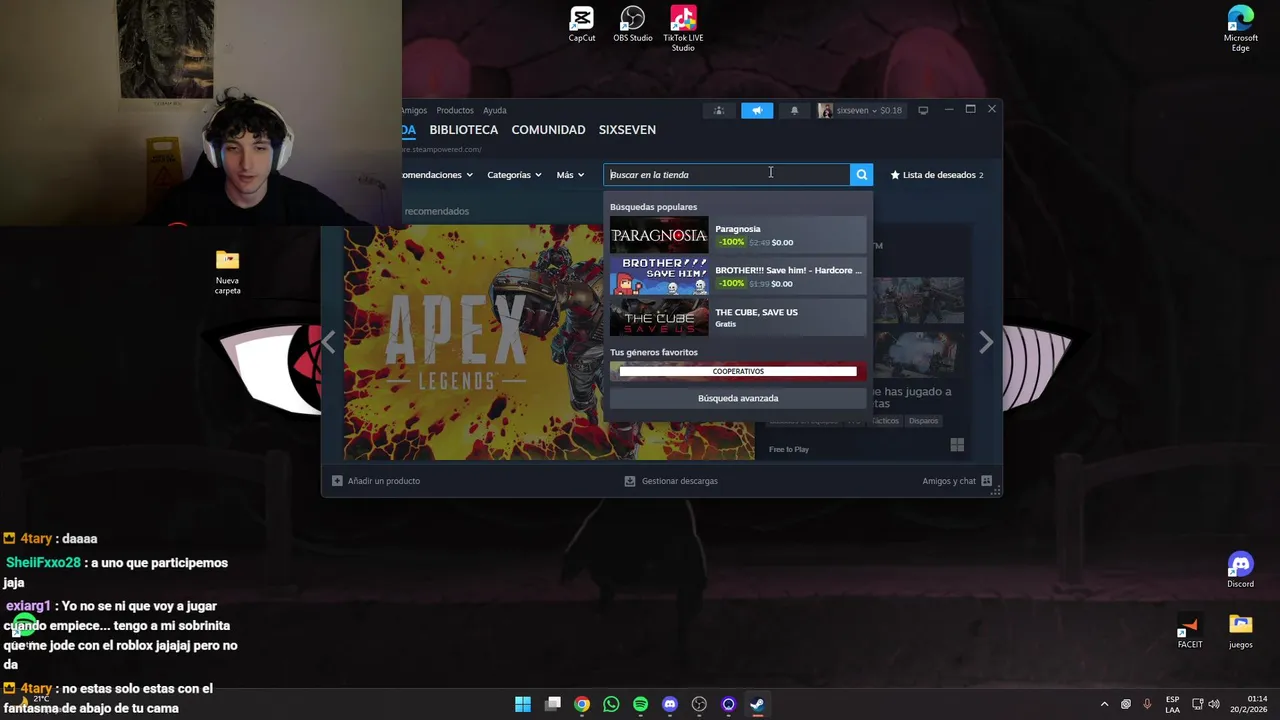1280x720 pixels.
Task: Open Amigos y chat panel
Action: pyautogui.click(x=957, y=481)
